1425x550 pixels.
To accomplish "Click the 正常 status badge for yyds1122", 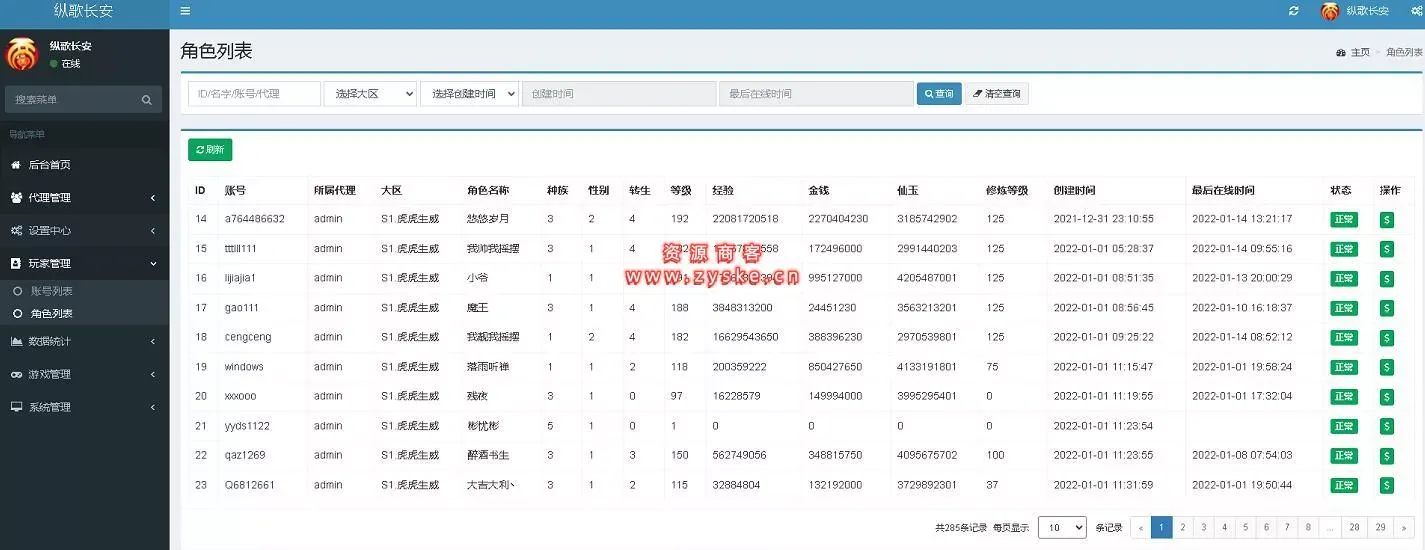I will click(x=1343, y=426).
